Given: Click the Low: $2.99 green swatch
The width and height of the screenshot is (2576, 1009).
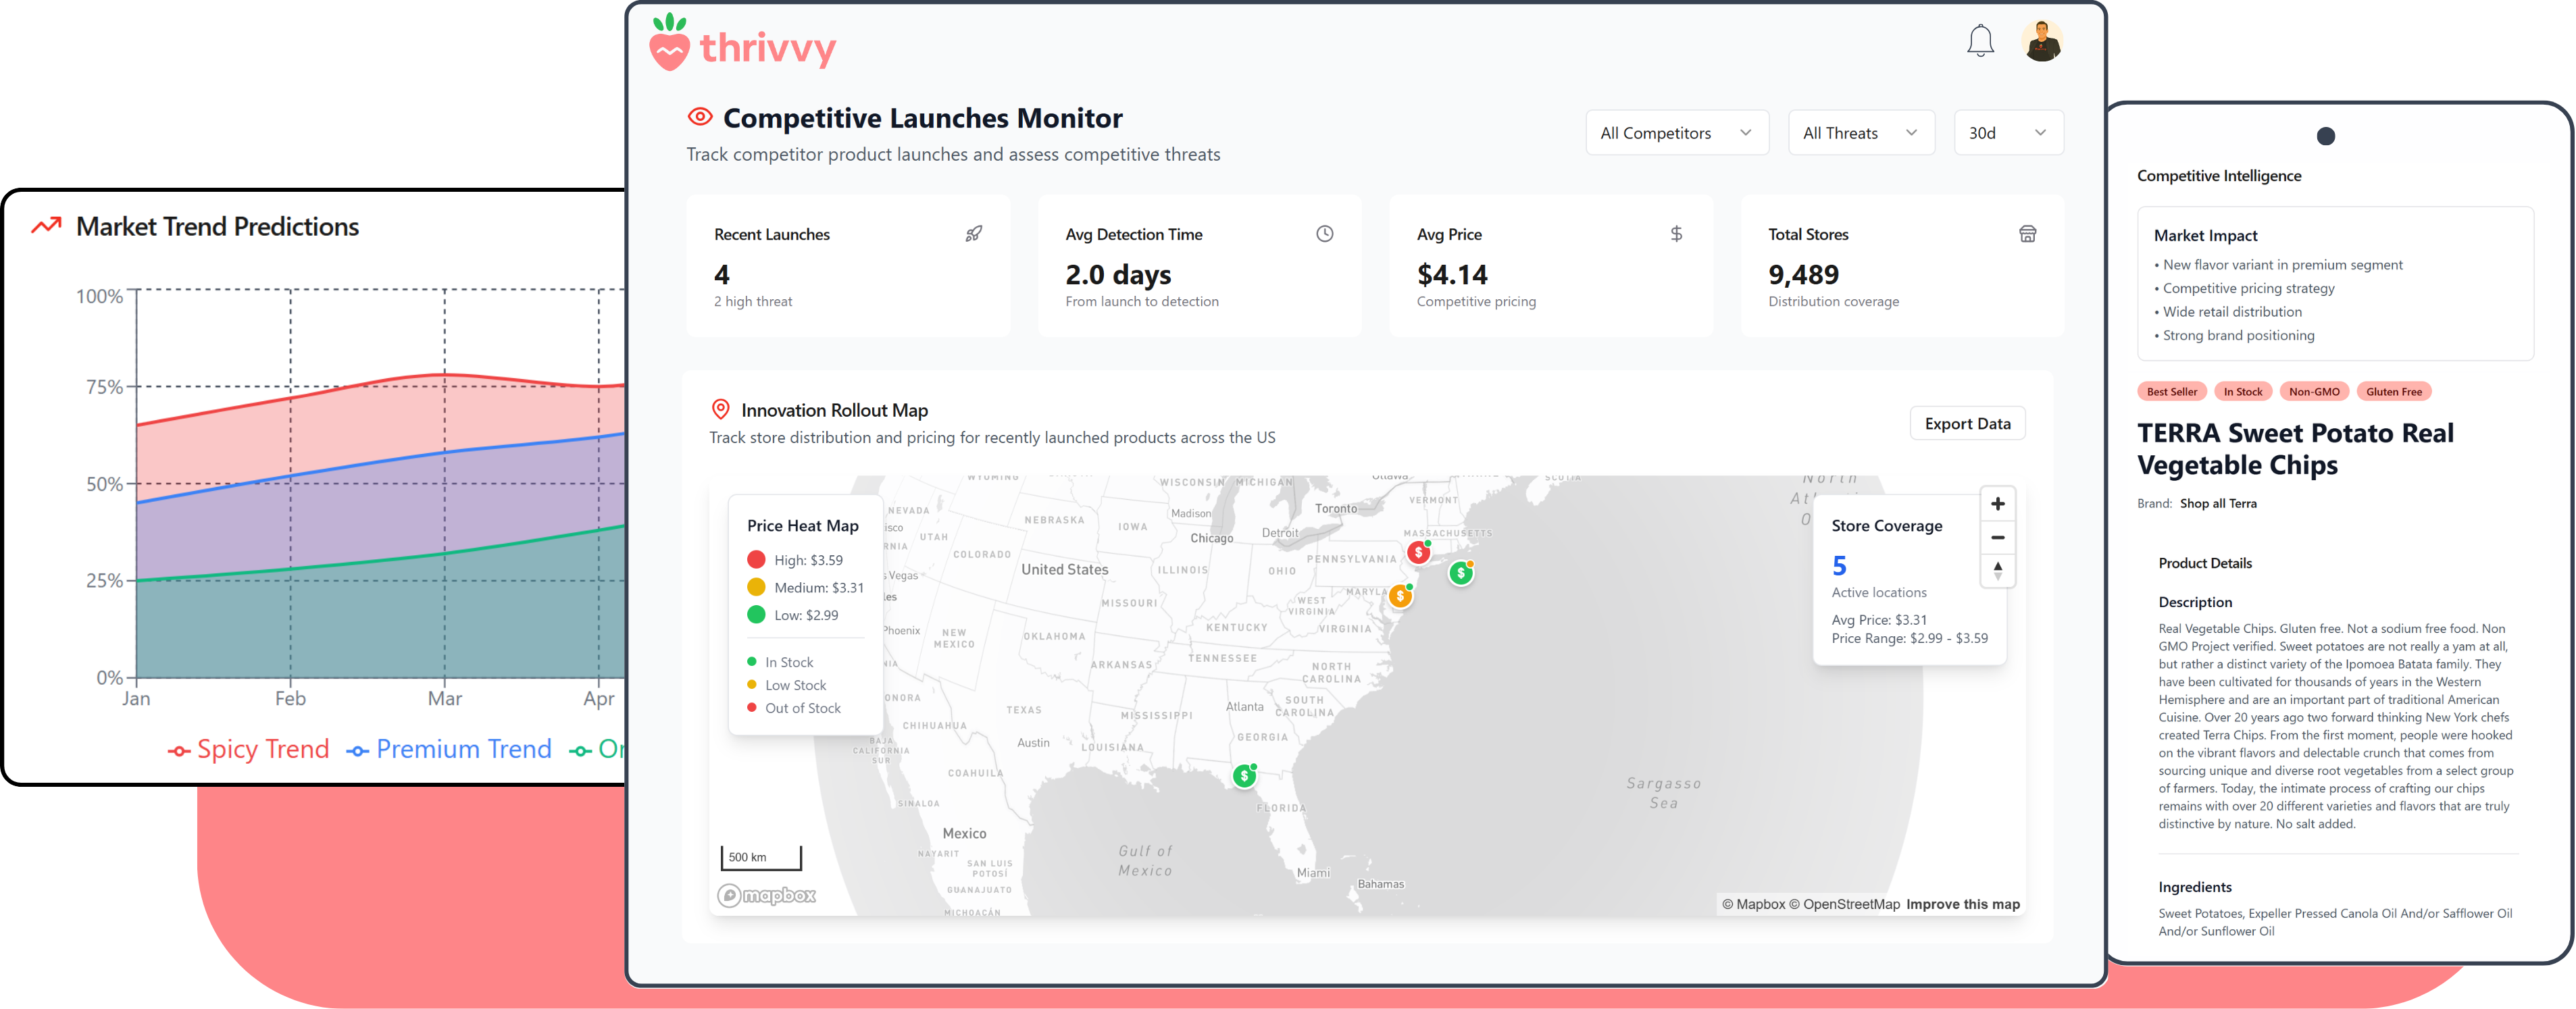Looking at the screenshot, I should point(756,615).
